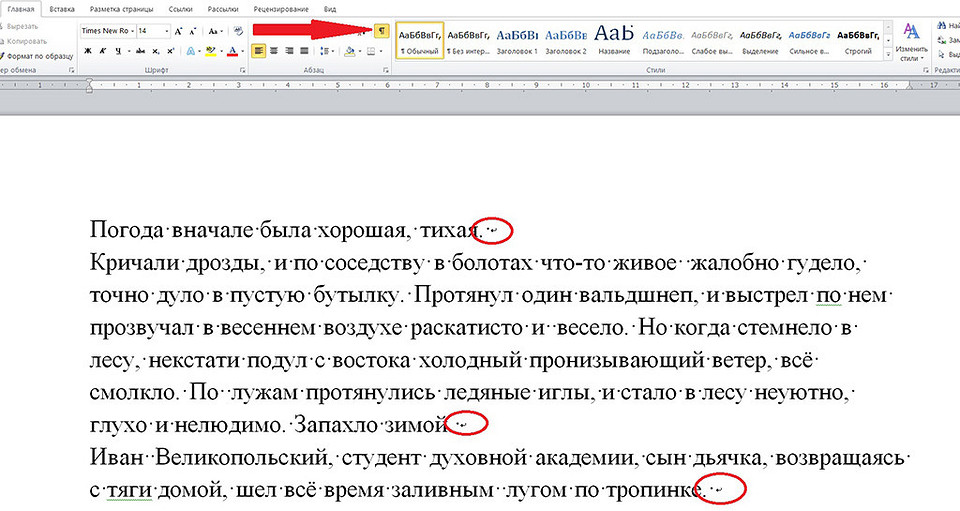Expand the shading color dropdown arrow
The height and width of the screenshot is (511, 960).
click(x=360, y=51)
